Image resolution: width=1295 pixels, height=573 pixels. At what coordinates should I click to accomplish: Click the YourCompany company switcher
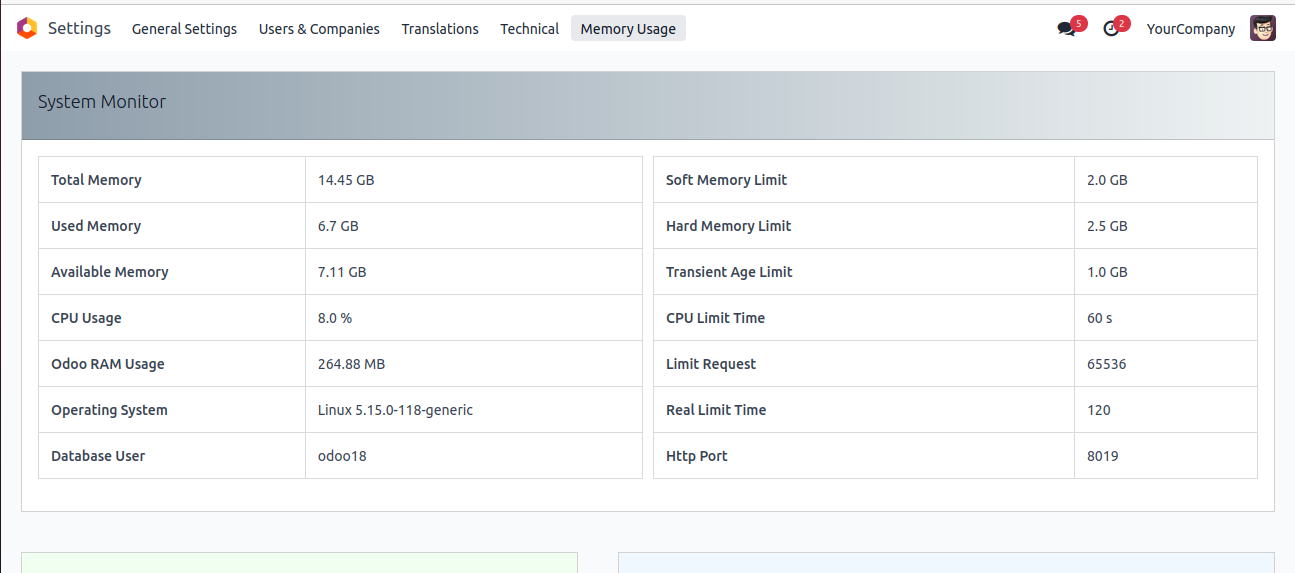(1191, 29)
